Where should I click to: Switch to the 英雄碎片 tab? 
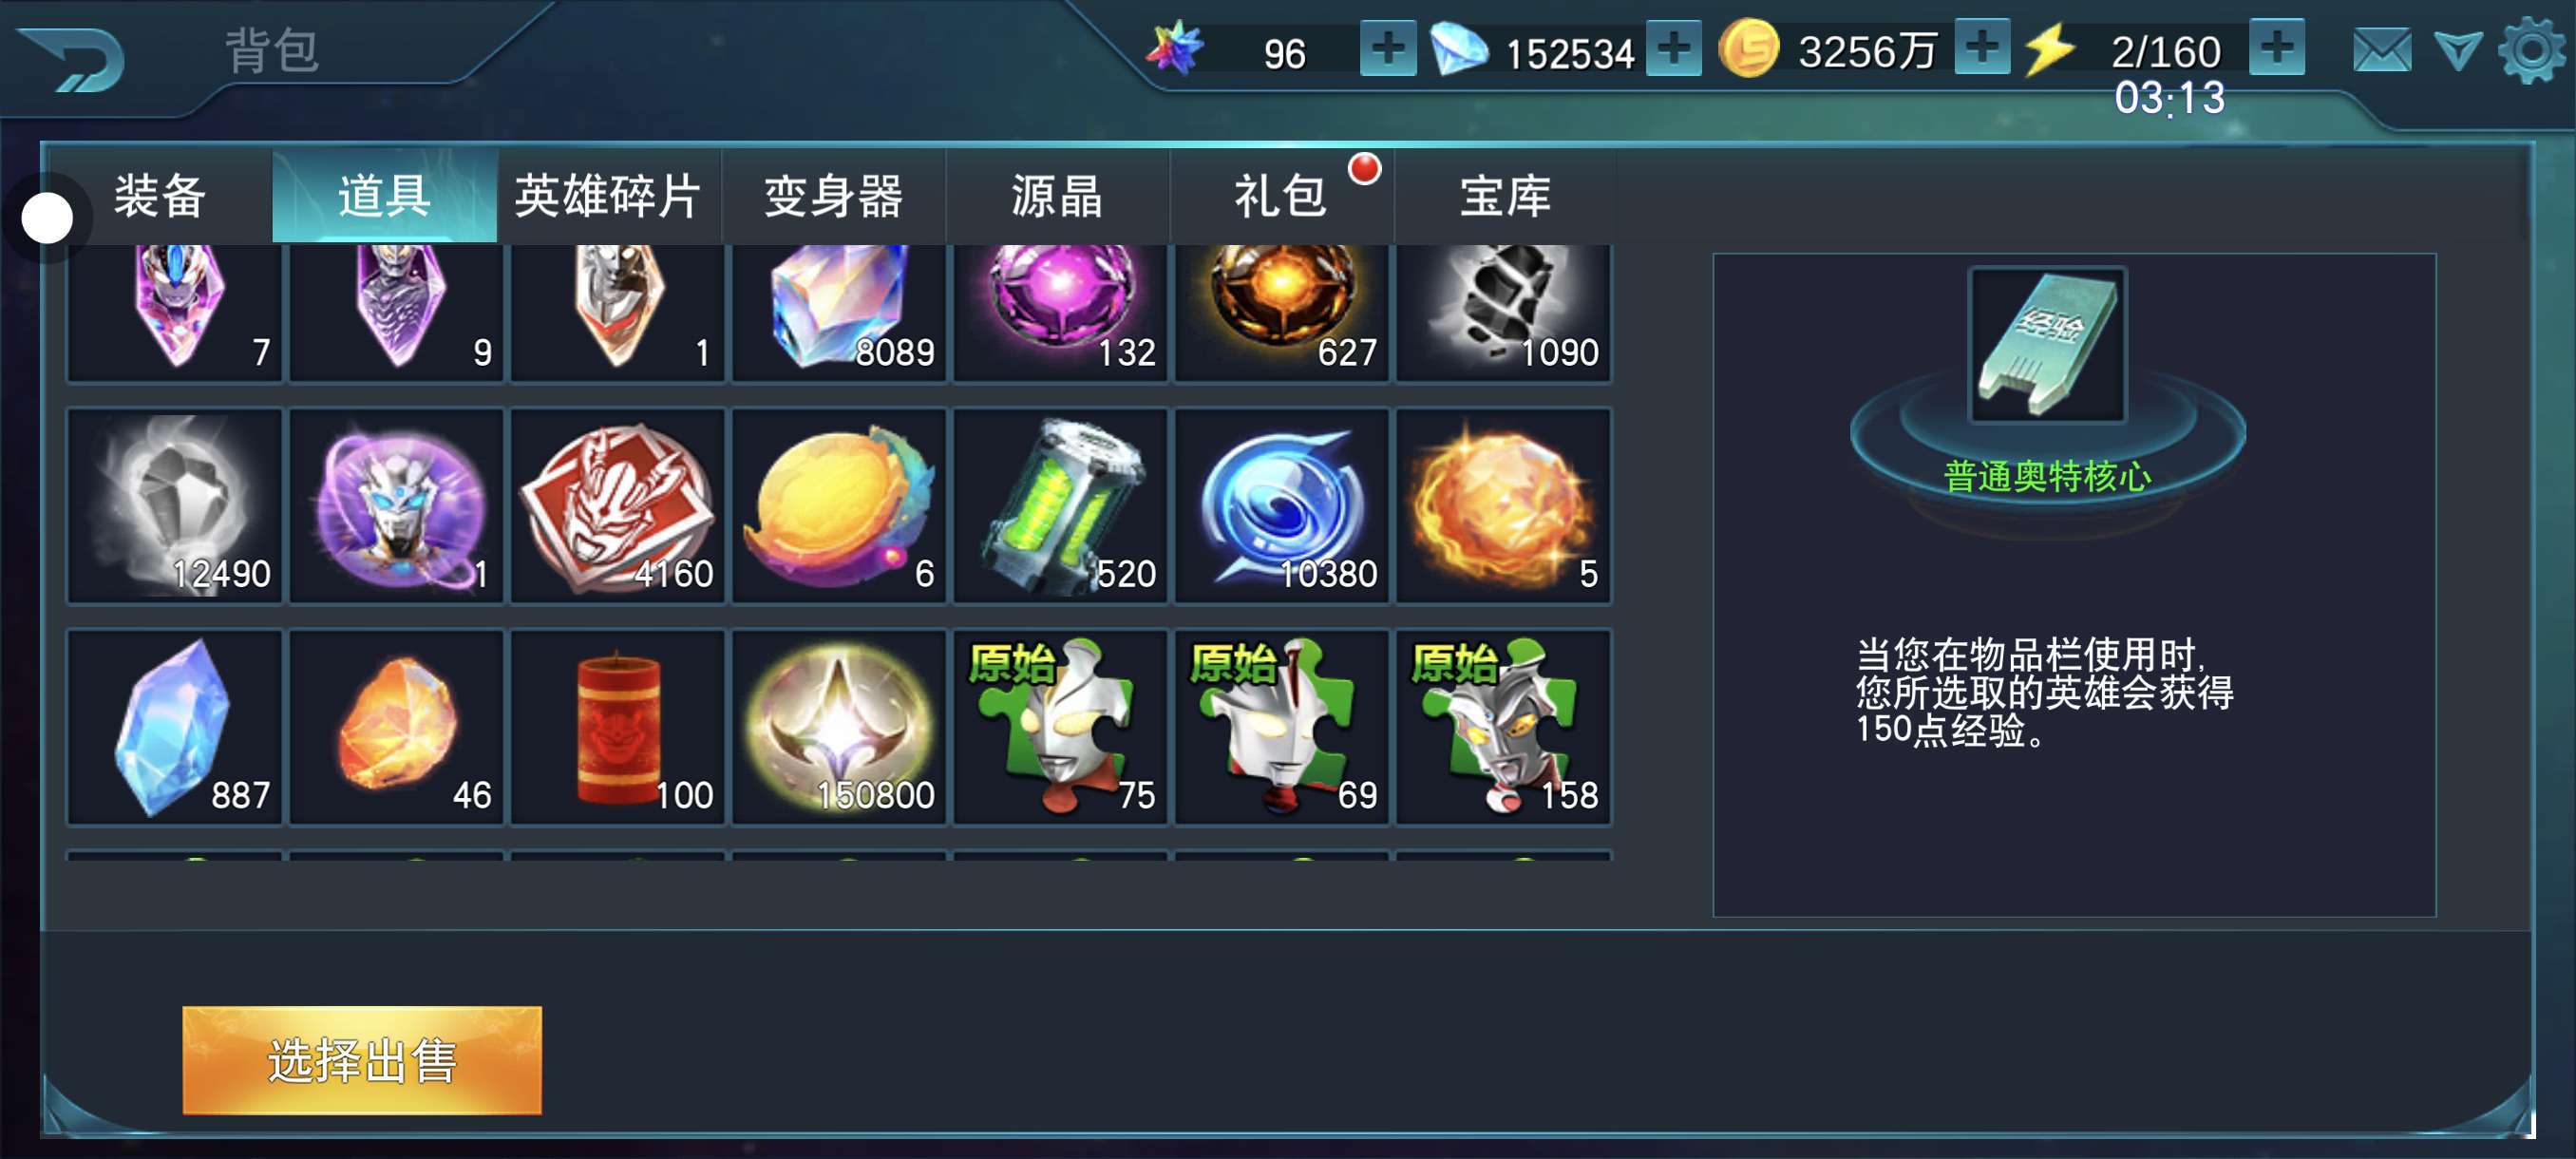pos(608,195)
